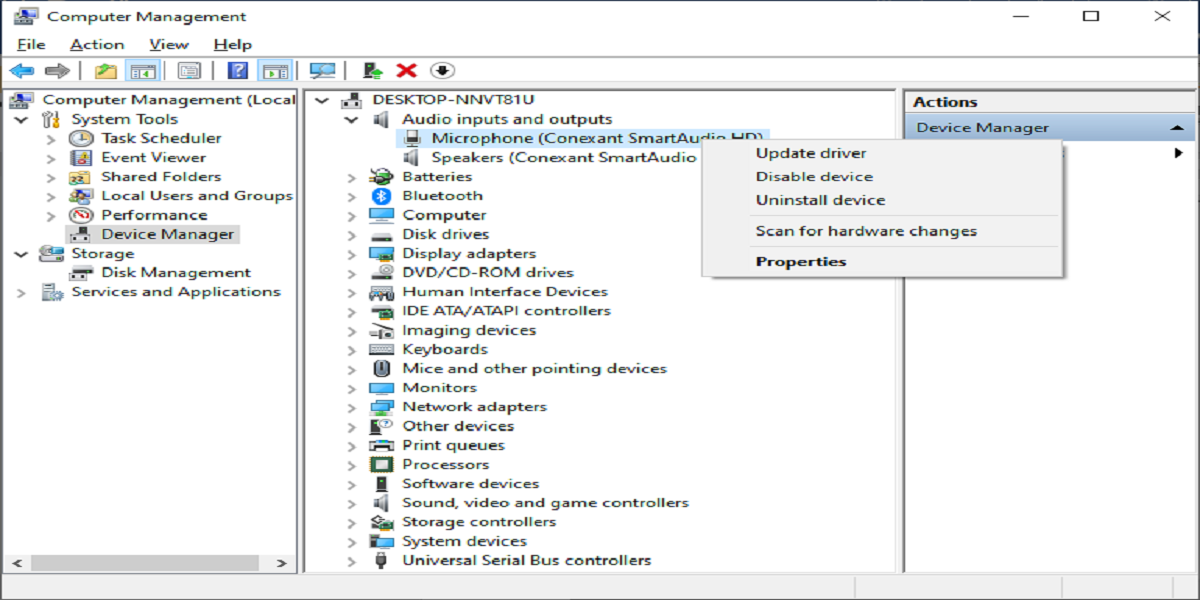Screen dimensions: 1200x600
Task: Click the update driver icon with green arrow
Action: tap(373, 71)
